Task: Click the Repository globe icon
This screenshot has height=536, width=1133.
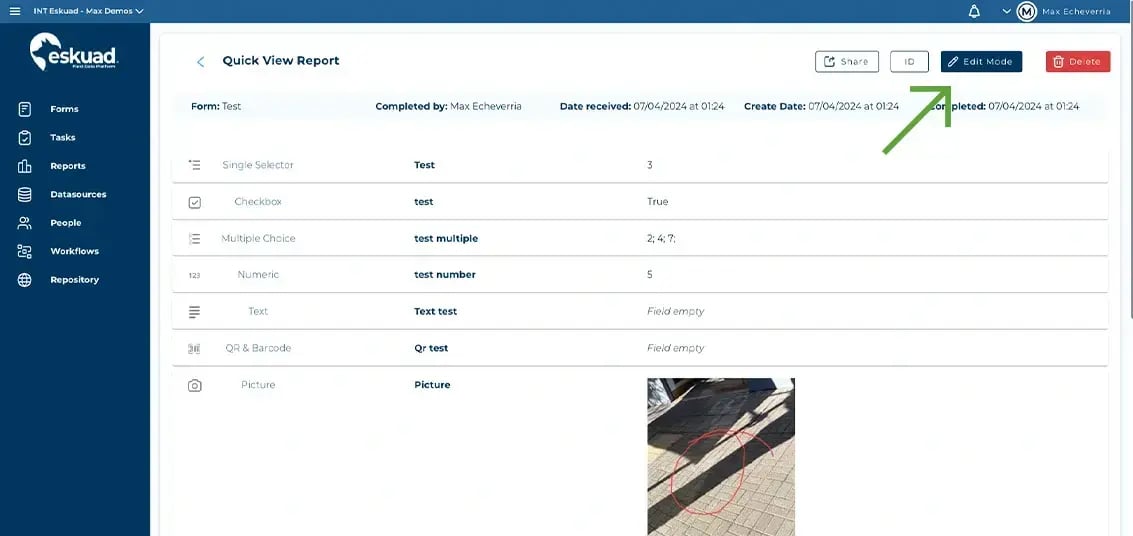Action: click(x=25, y=280)
